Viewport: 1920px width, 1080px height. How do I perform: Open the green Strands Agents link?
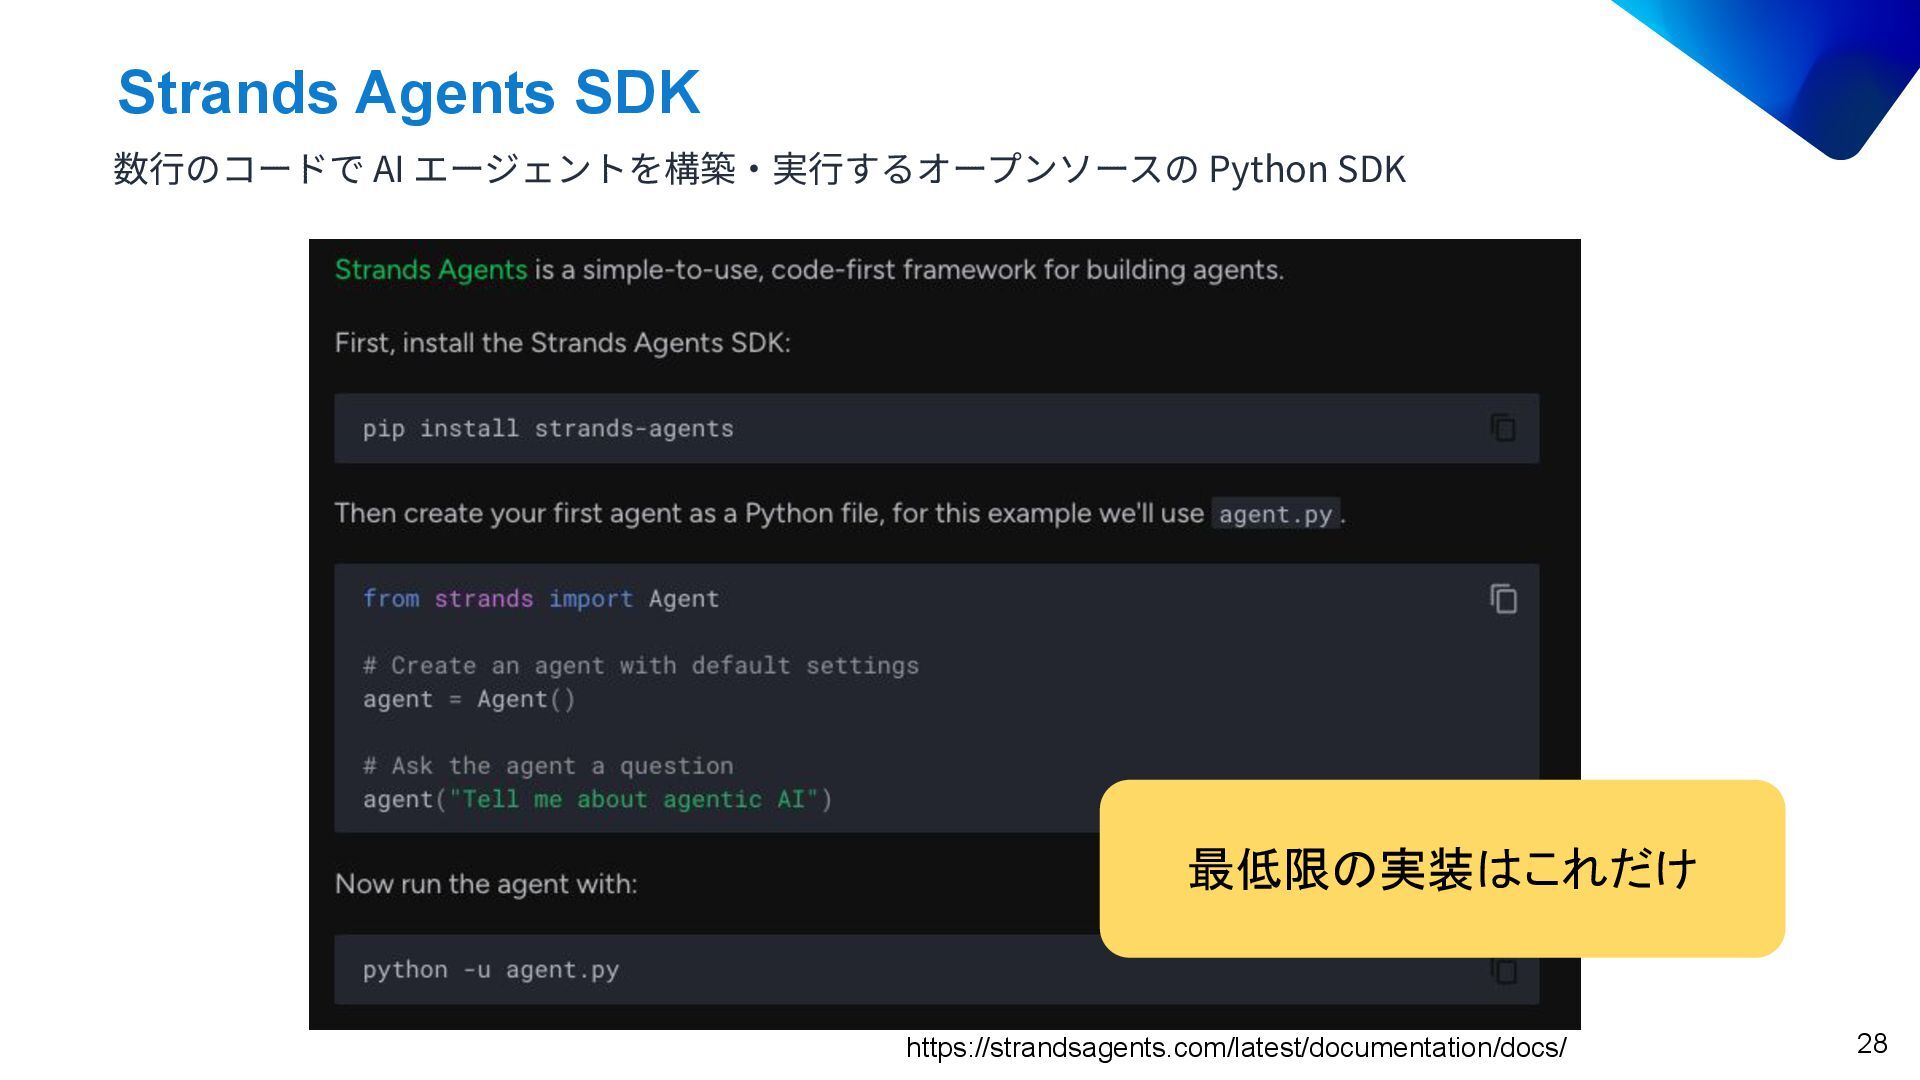pyautogui.click(x=431, y=270)
